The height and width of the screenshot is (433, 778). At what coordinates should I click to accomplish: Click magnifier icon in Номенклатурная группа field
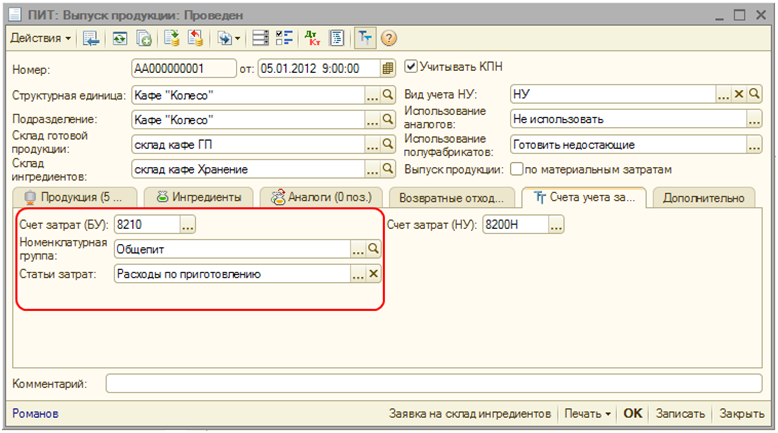tap(373, 249)
